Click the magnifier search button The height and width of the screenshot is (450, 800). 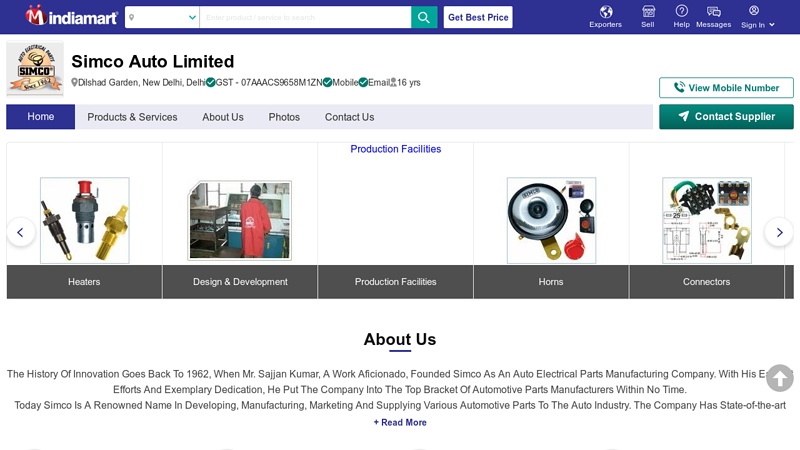[x=424, y=17]
